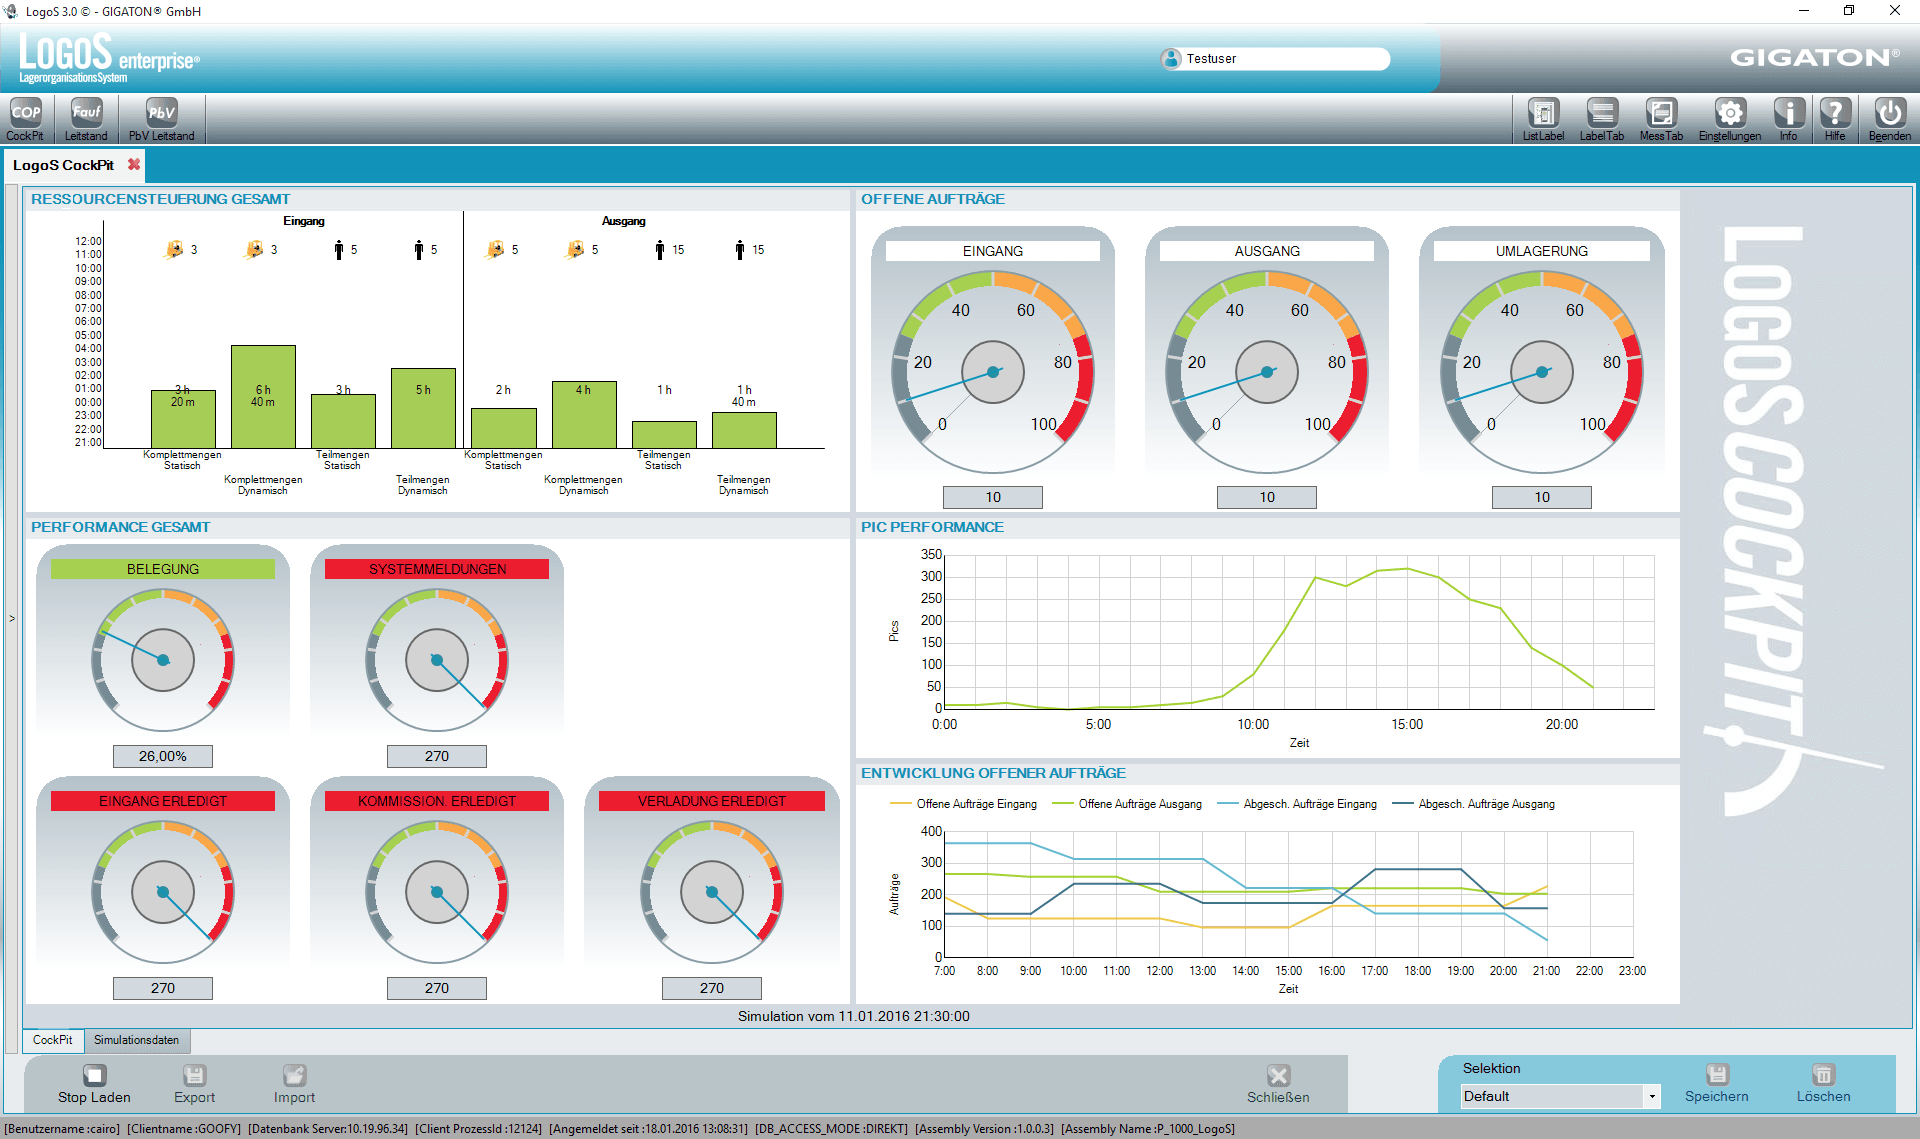Click status entry '[Datenbank Server:10.19.96.34]'
Screen dimensions: 1920x1139
tap(328, 1129)
